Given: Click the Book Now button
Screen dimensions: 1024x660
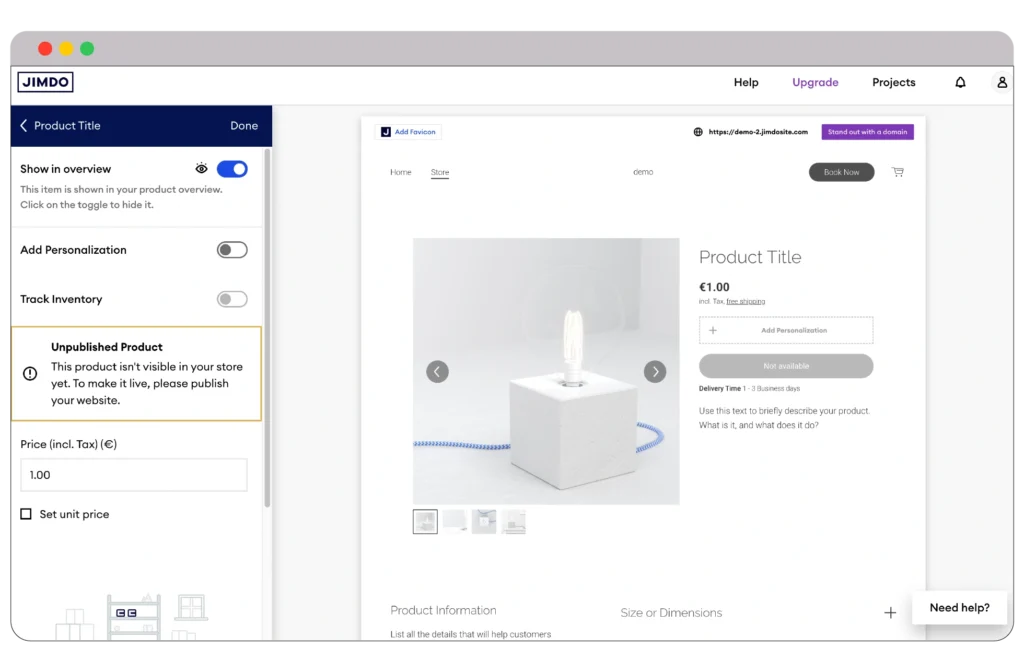Looking at the screenshot, I should pos(841,172).
